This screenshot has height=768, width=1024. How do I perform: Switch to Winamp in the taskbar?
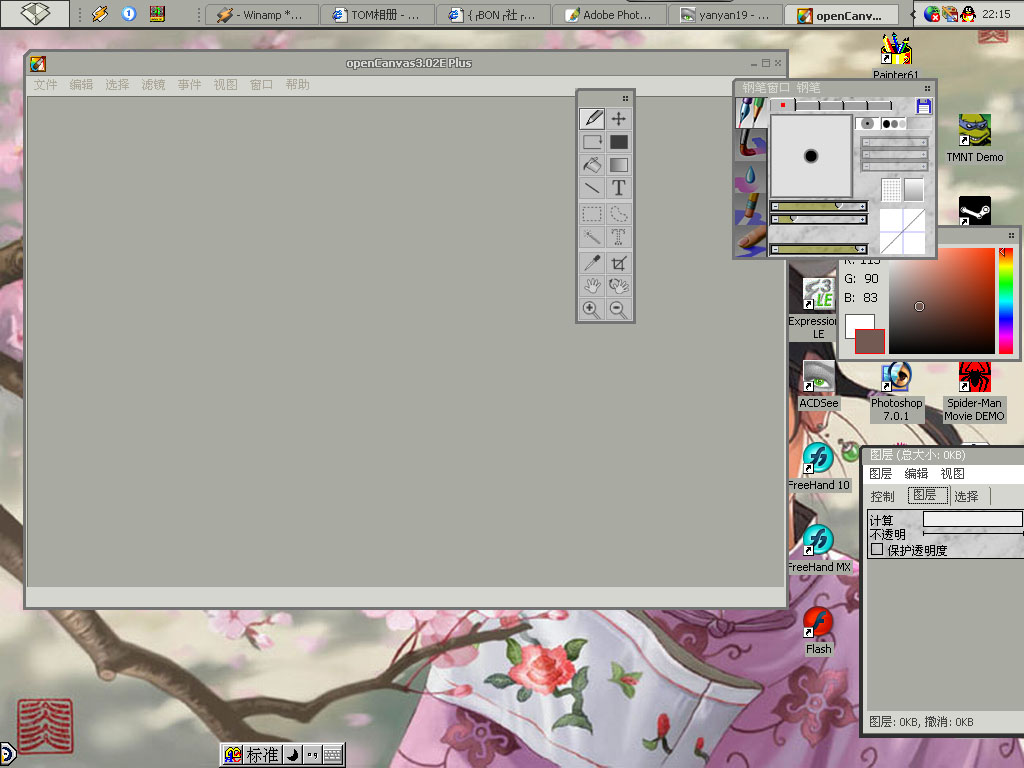point(262,14)
